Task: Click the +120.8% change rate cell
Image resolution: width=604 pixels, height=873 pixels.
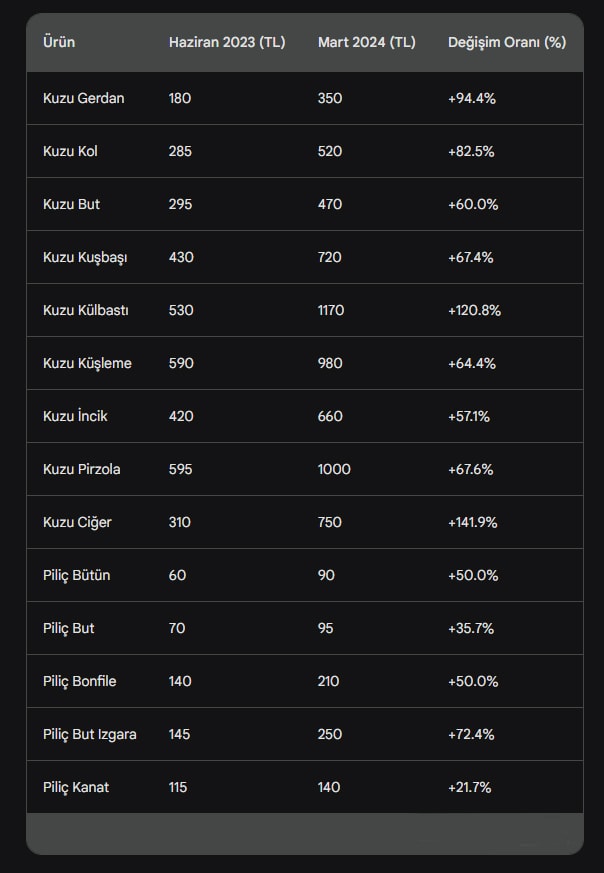Action: click(474, 310)
